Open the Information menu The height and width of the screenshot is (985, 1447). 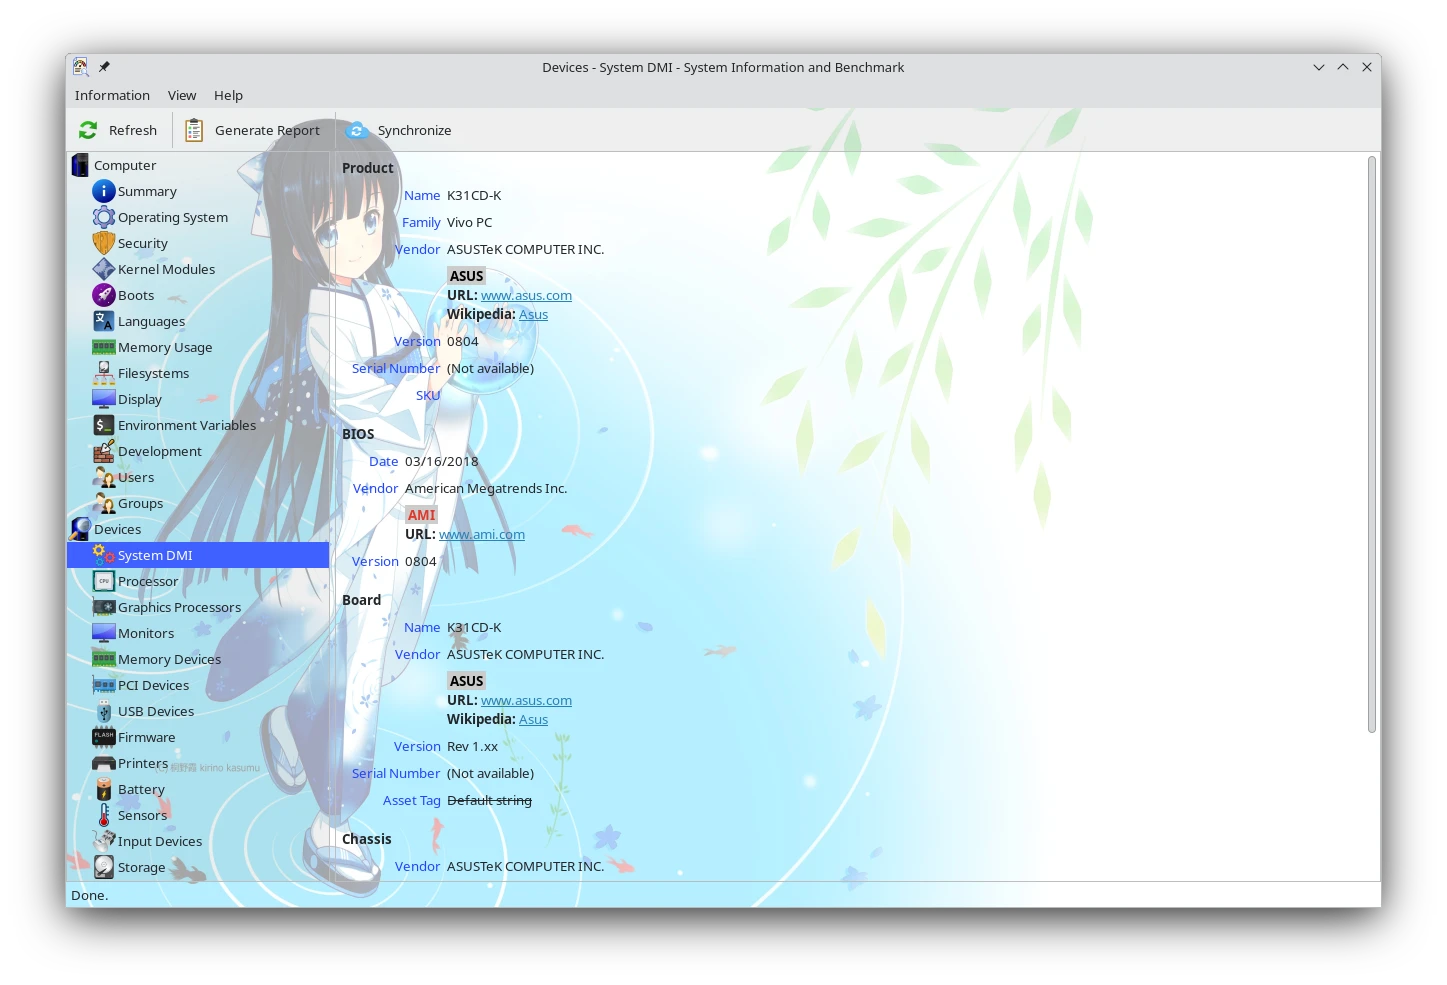tap(112, 96)
